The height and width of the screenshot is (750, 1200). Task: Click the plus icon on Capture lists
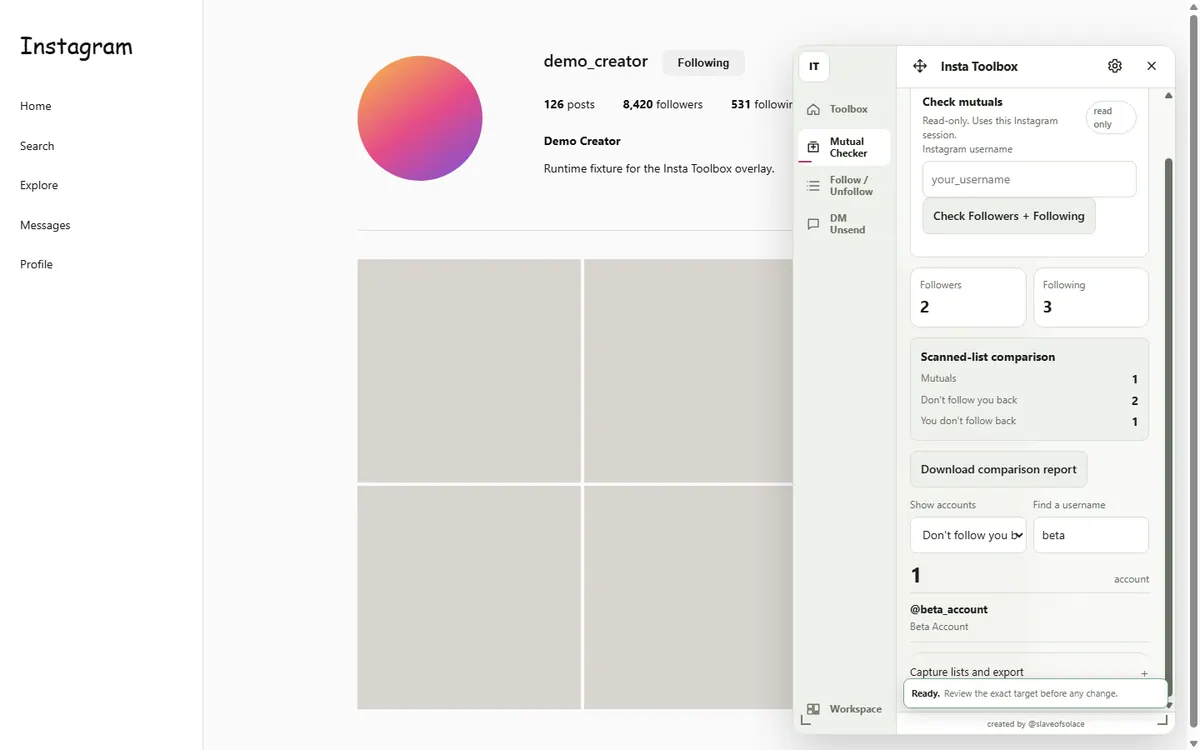(x=1144, y=674)
